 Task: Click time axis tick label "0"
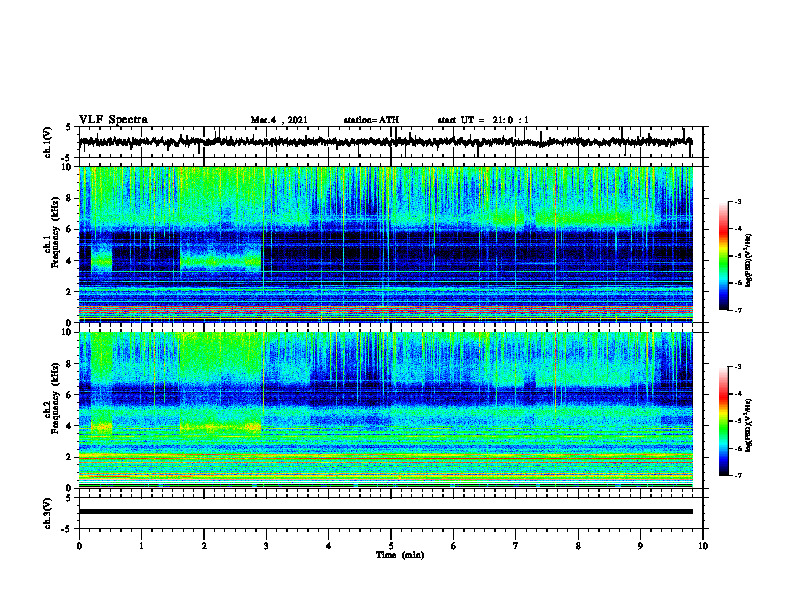coord(79,546)
